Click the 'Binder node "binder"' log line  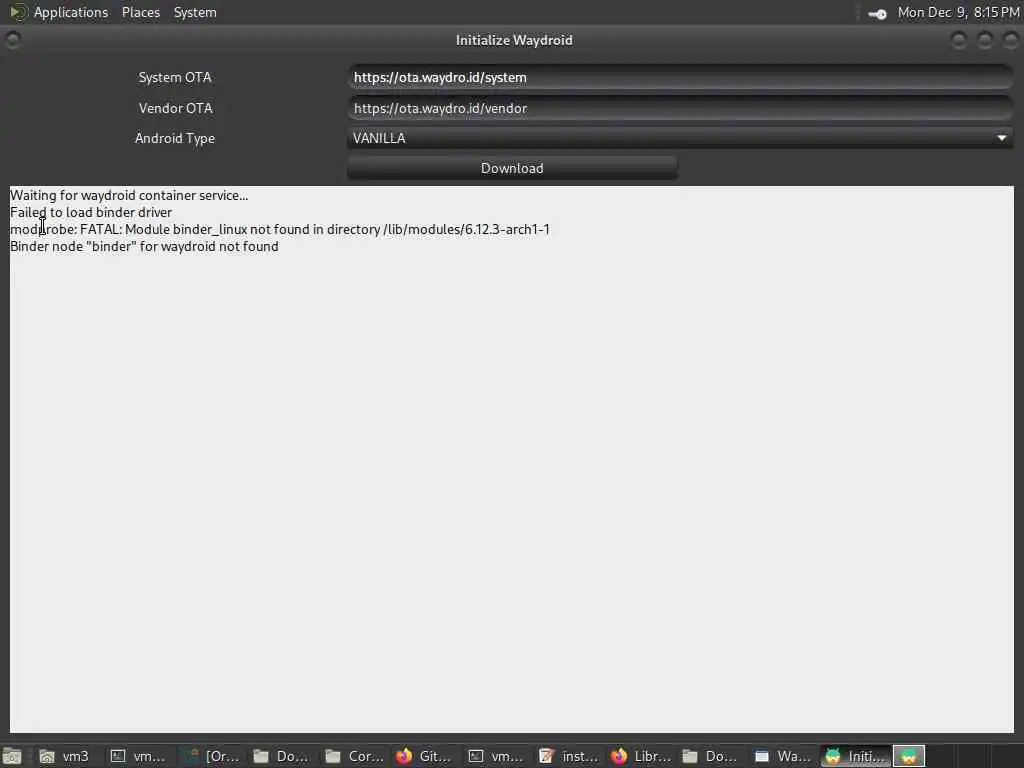144,246
